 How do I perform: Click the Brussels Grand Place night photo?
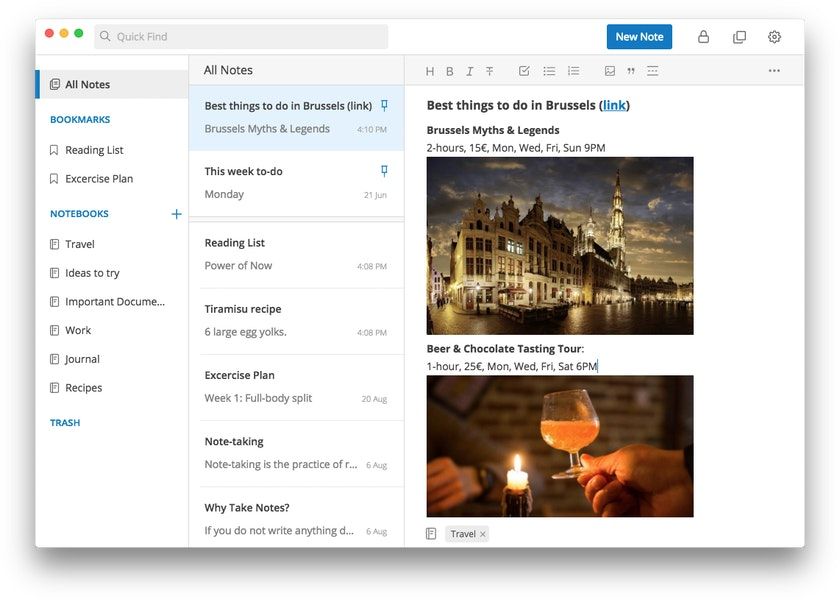[x=560, y=246]
